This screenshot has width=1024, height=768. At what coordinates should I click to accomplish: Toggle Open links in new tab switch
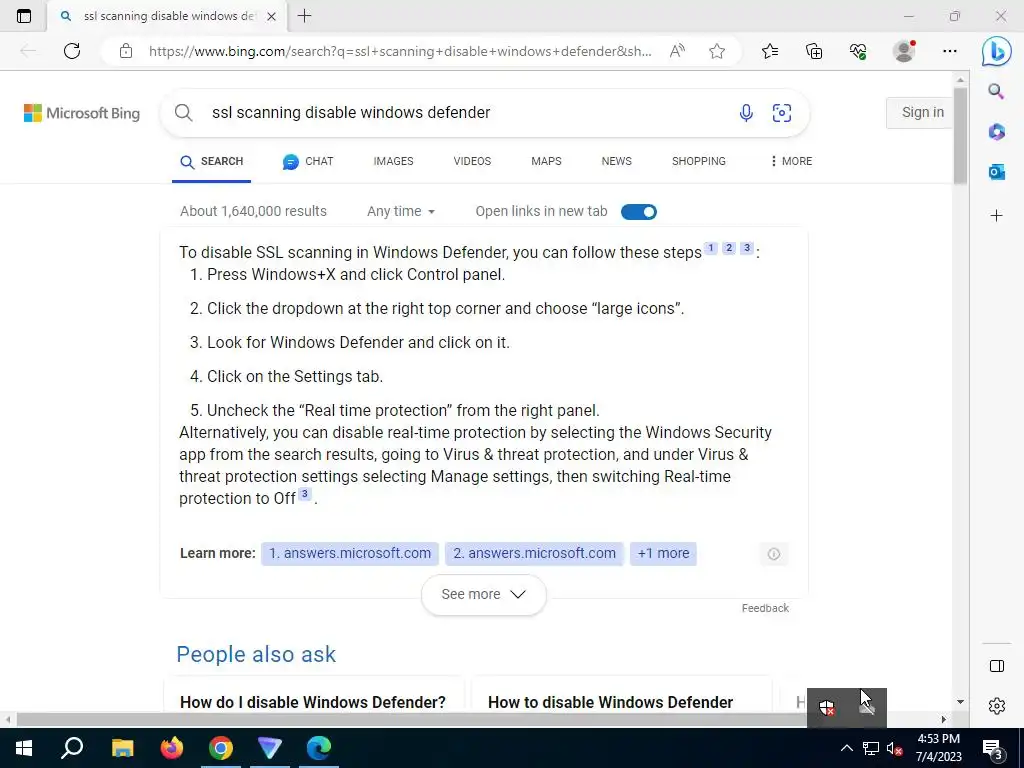[x=638, y=212]
